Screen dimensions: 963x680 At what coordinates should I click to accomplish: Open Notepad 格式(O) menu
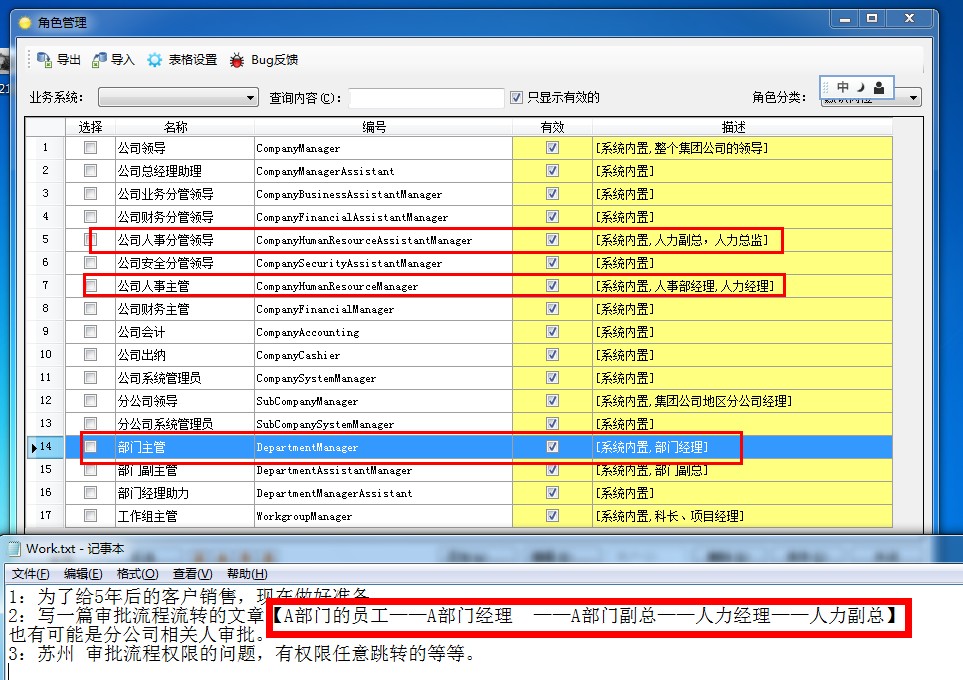[x=138, y=574]
